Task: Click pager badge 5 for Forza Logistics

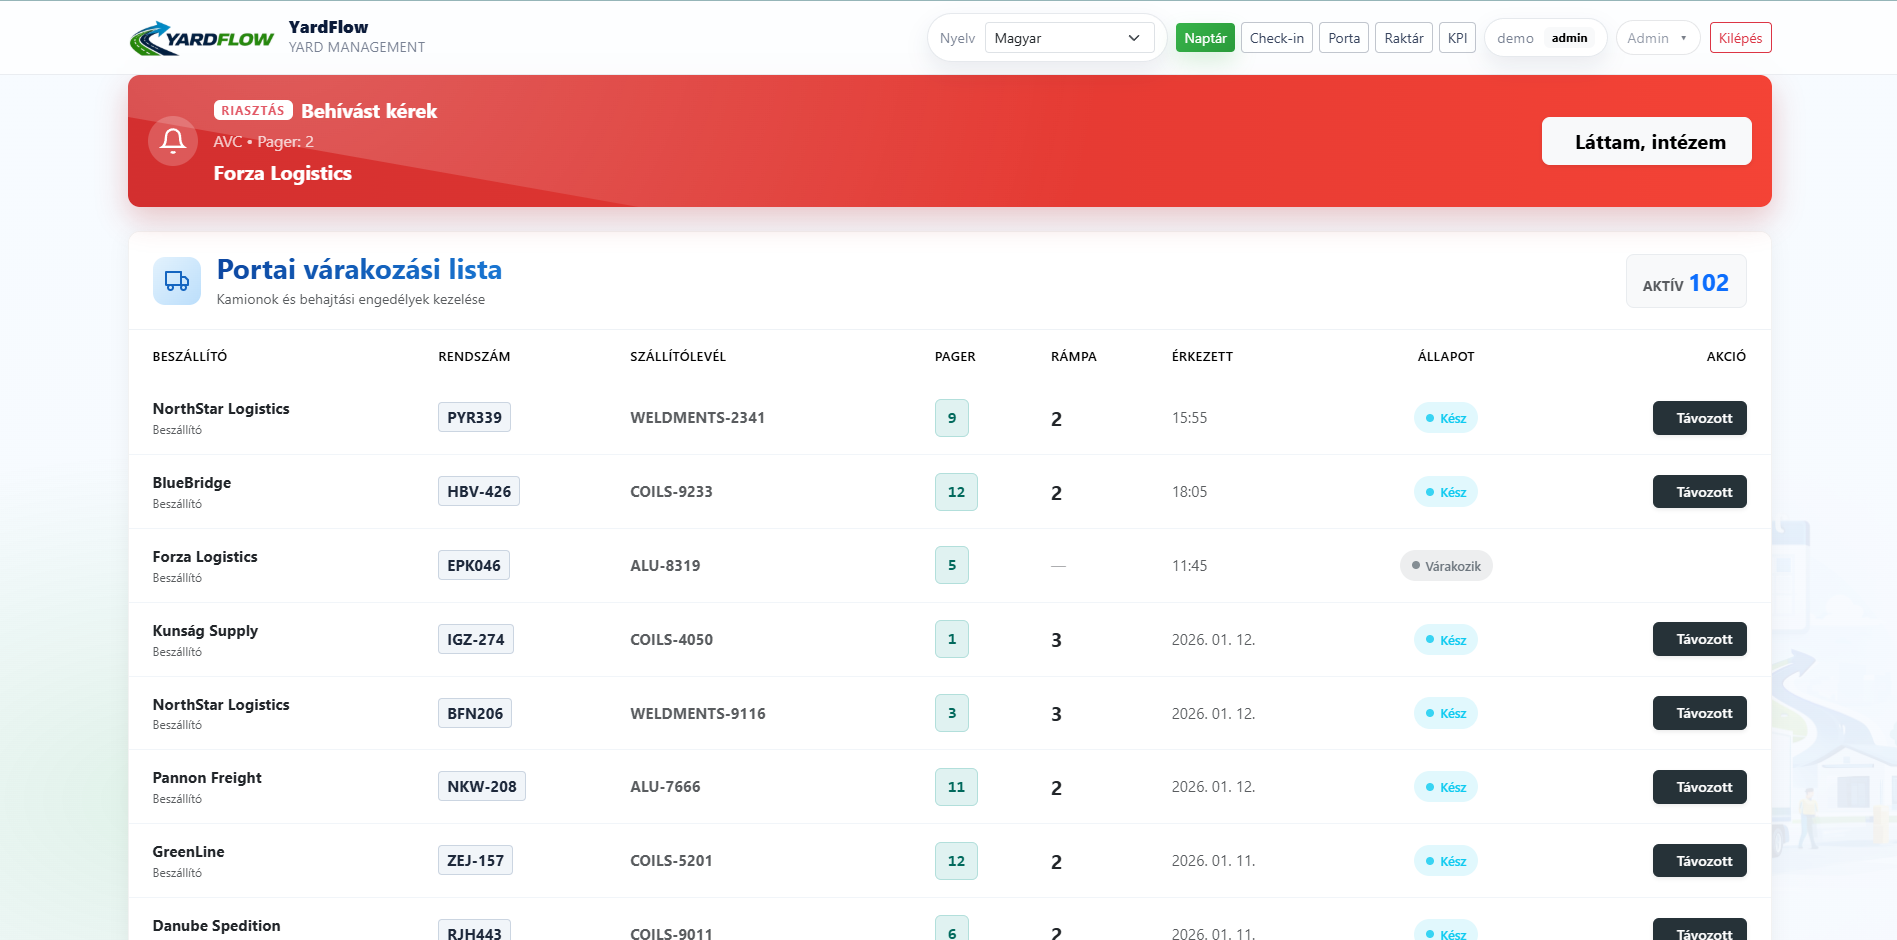Action: coord(951,566)
